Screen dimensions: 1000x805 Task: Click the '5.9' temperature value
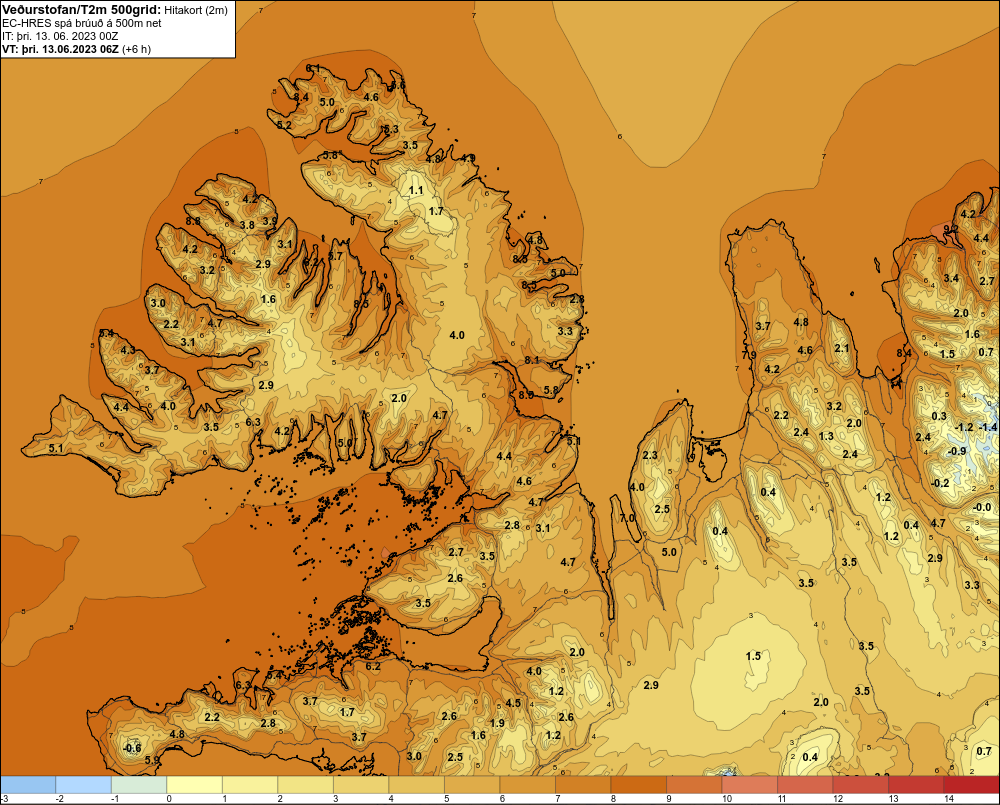[x=152, y=760]
